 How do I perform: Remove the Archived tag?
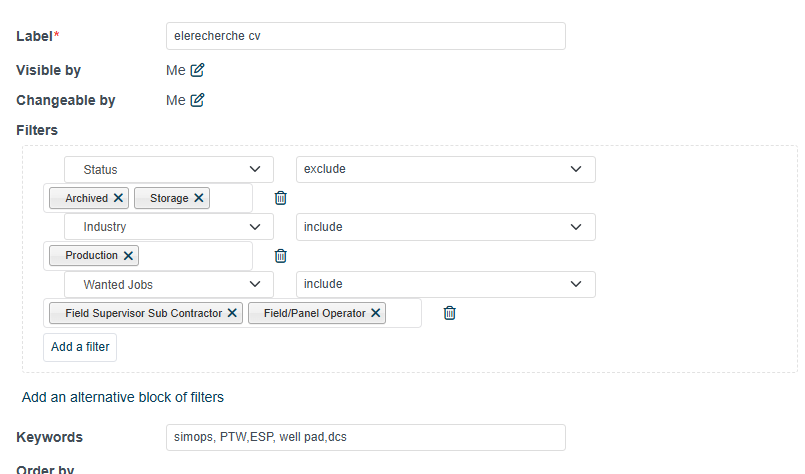pos(118,198)
